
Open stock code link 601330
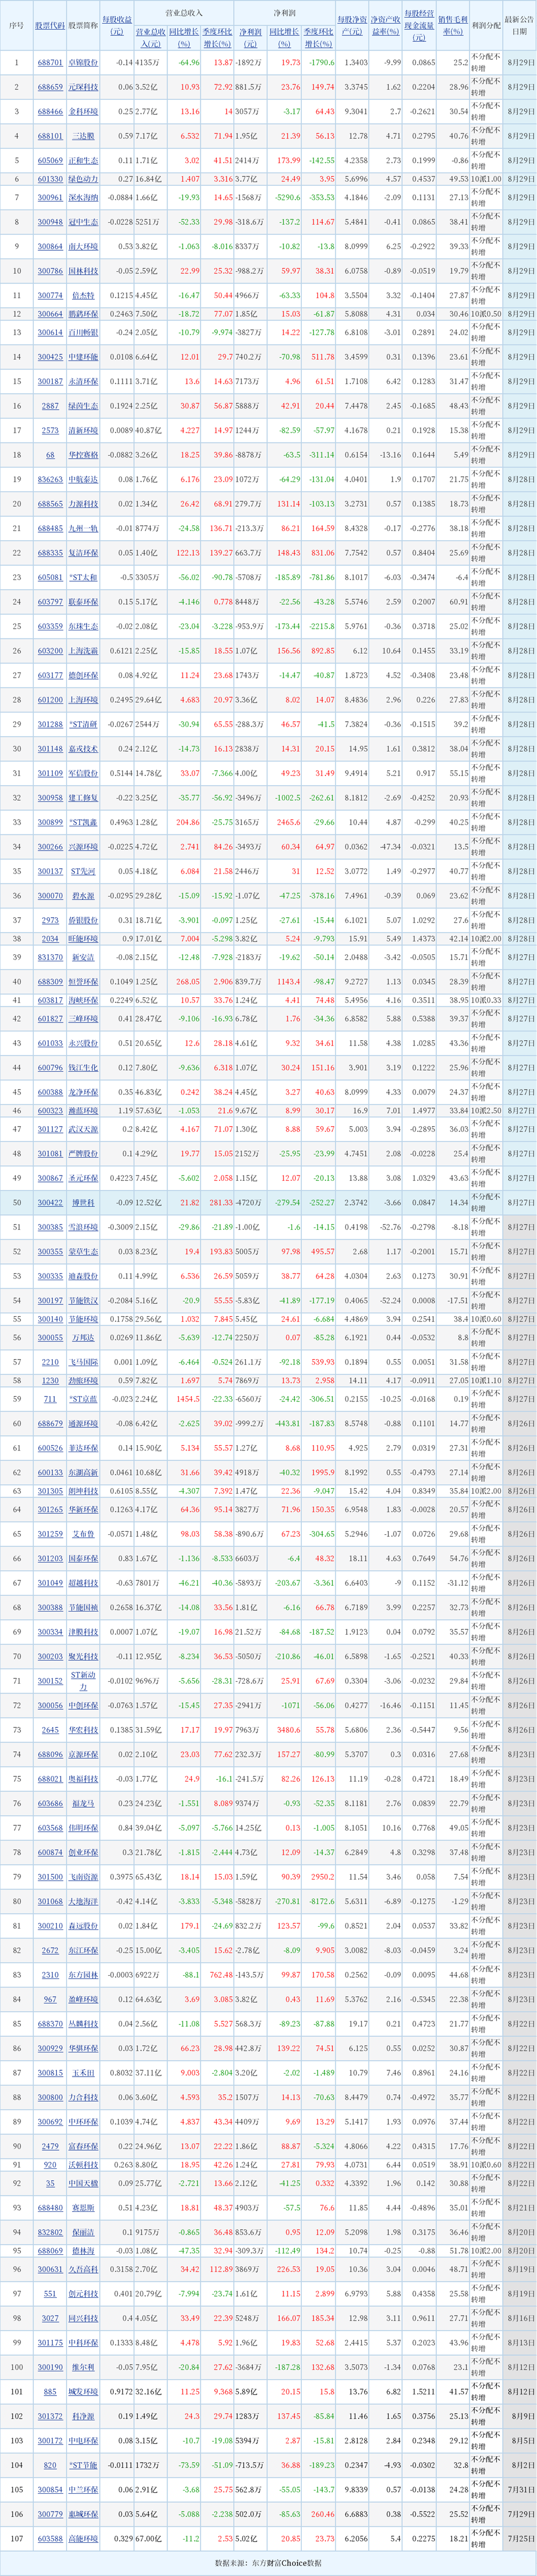[50, 179]
